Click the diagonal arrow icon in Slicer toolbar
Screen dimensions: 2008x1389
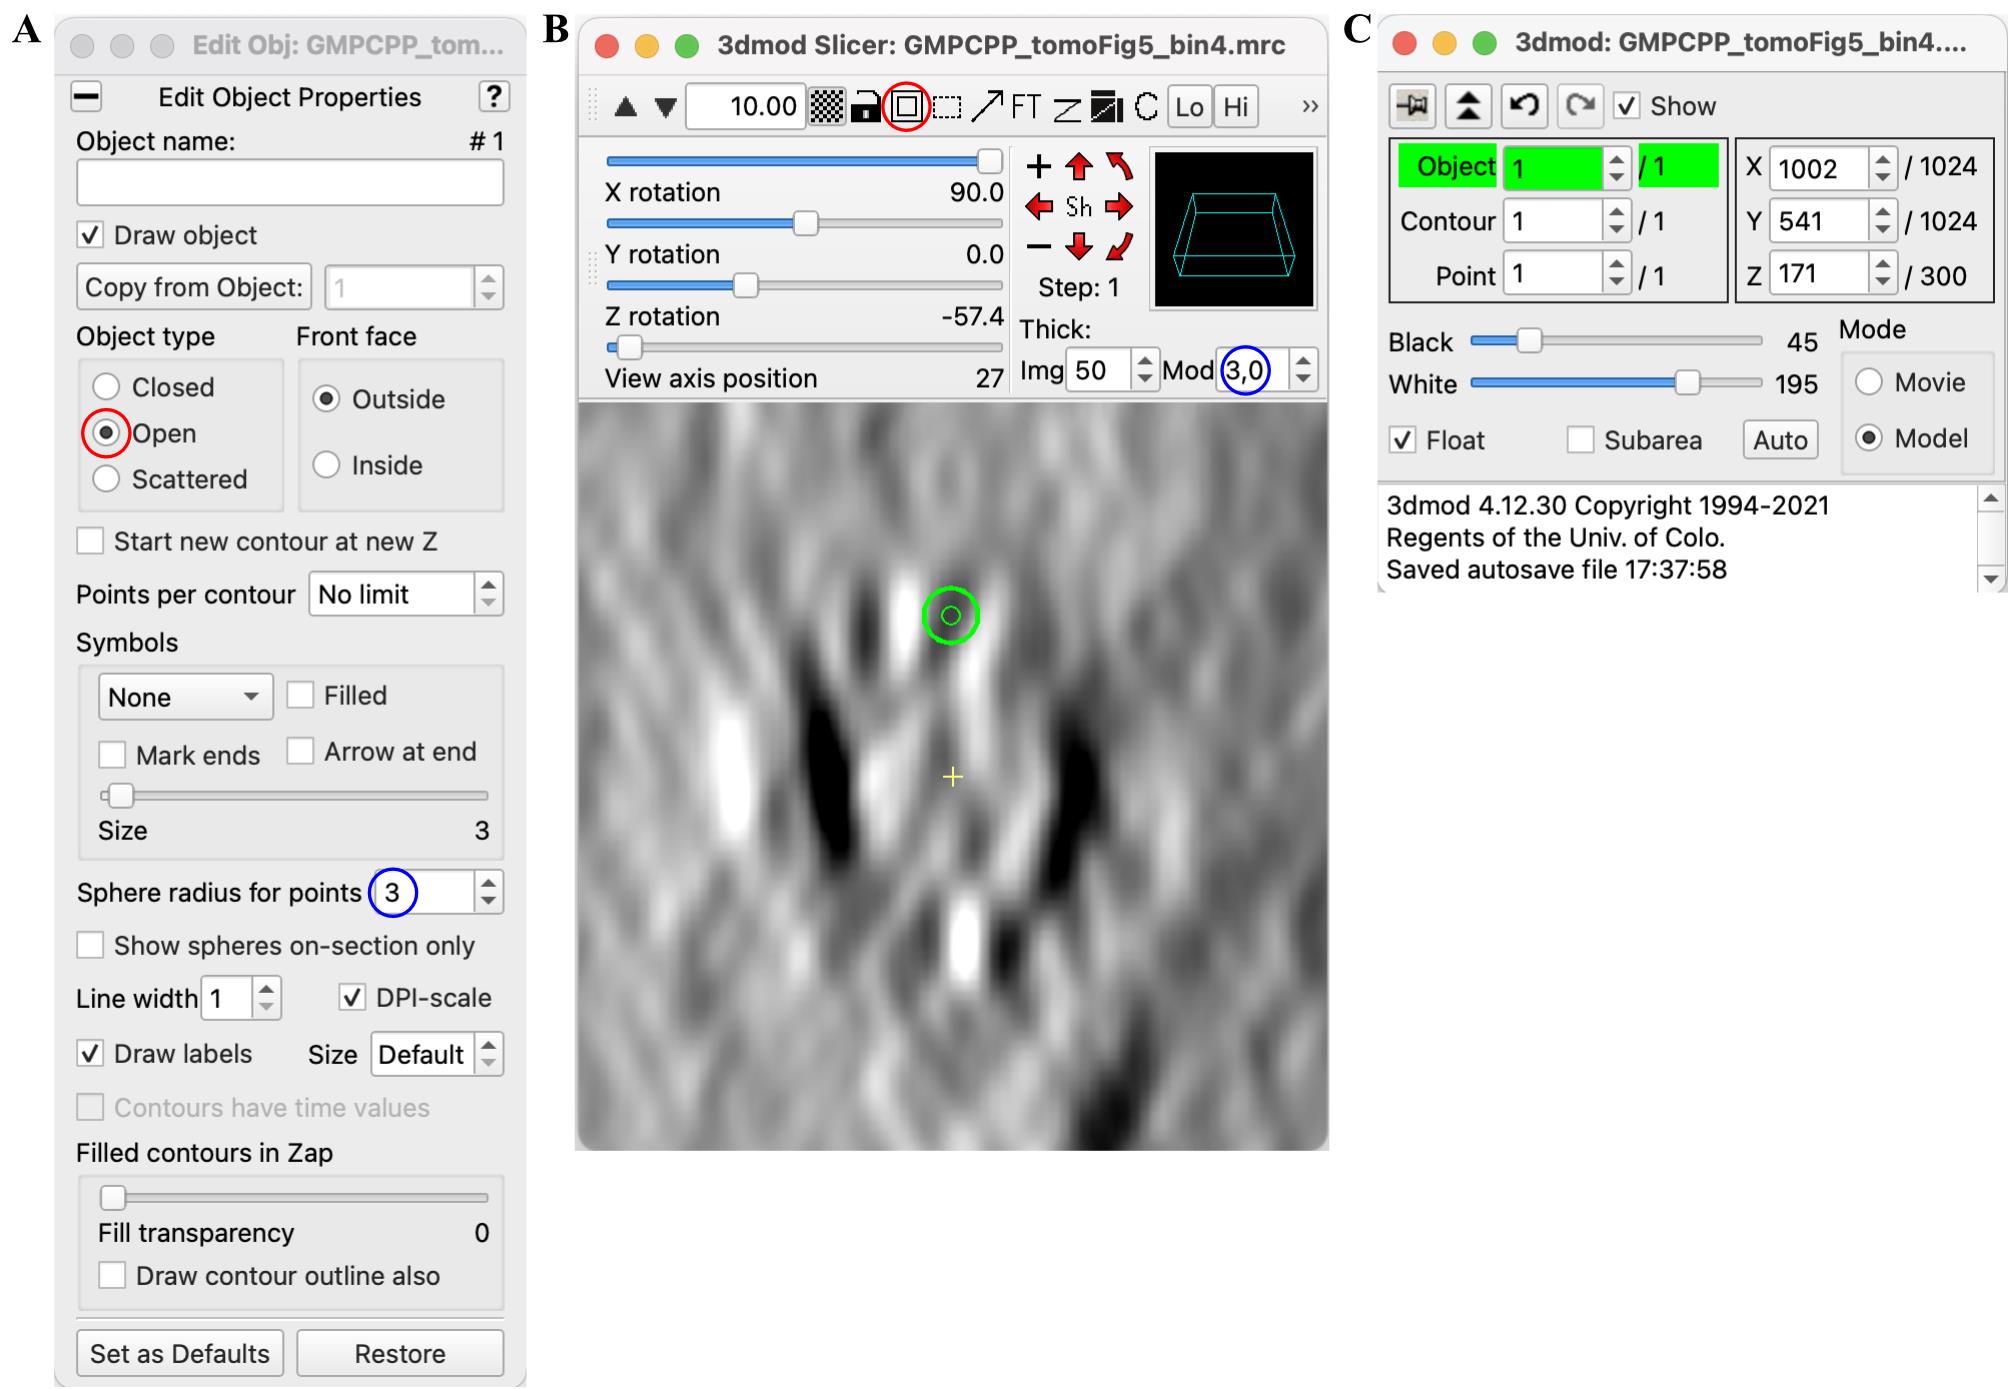click(x=987, y=106)
